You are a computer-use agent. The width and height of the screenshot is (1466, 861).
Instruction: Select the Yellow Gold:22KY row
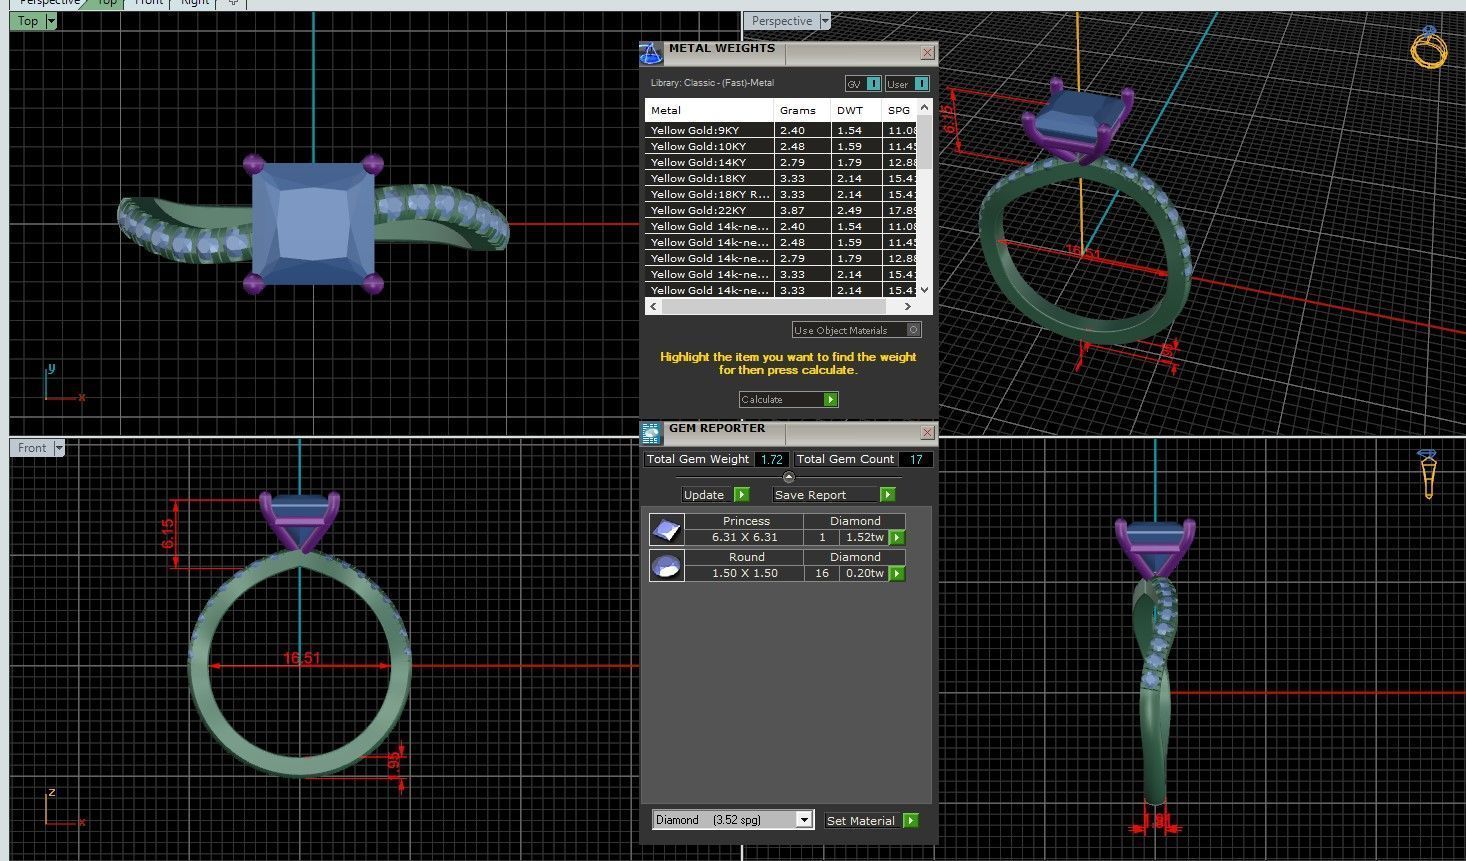pos(780,210)
